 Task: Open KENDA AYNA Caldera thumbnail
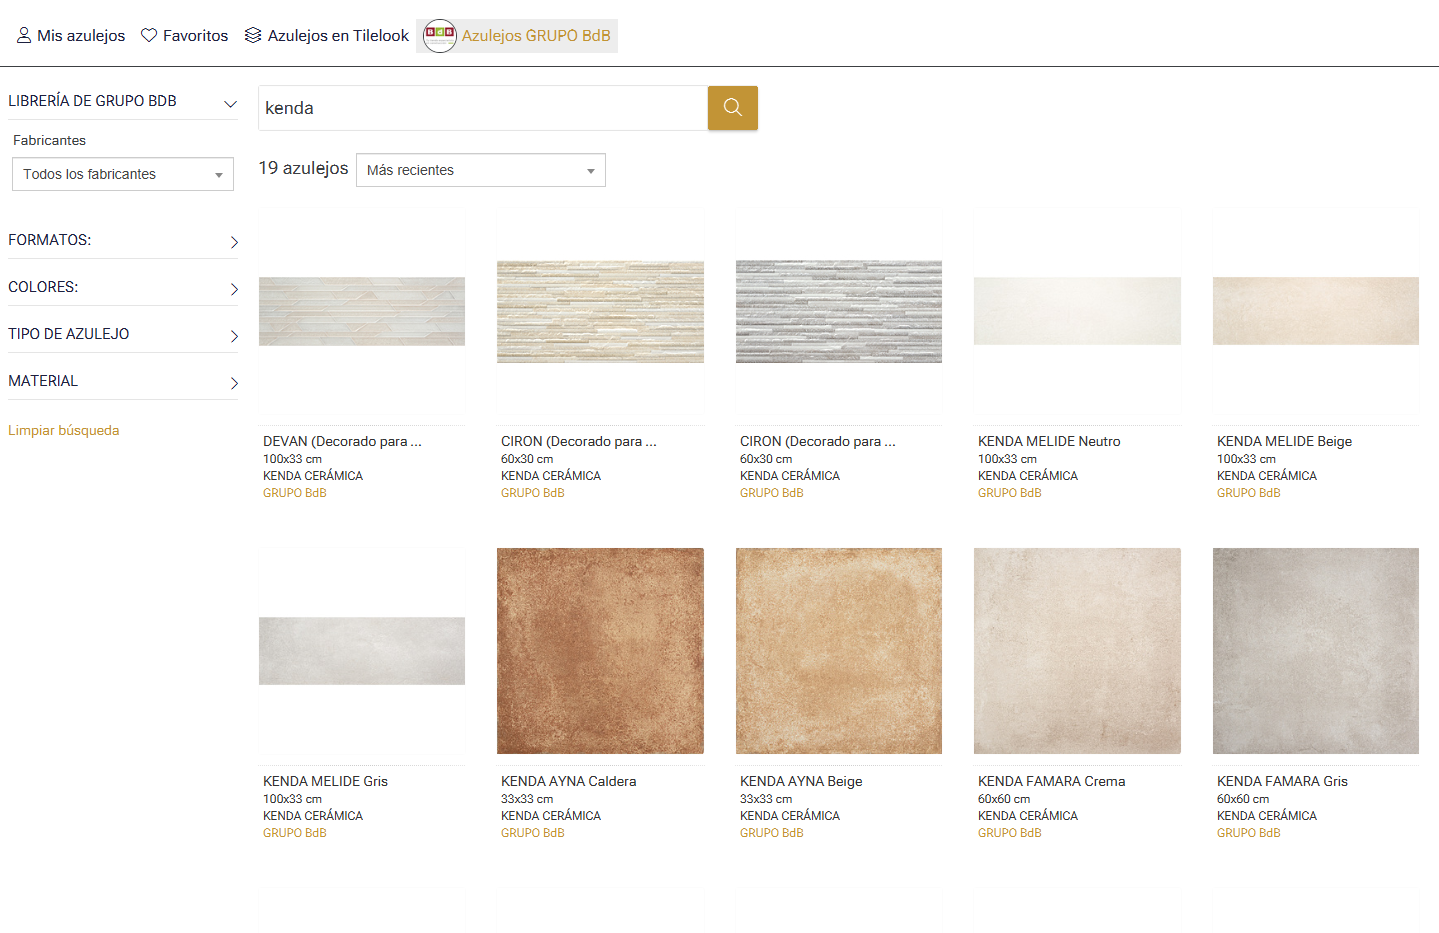tap(600, 651)
